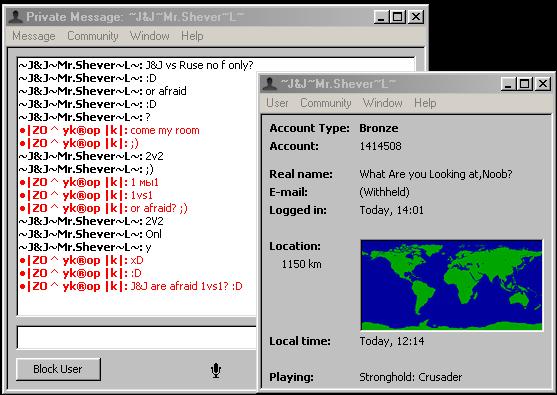Click the message 'J&J vs Ruse no f only?'
Viewport: 557px width, 395px height.
(199, 65)
